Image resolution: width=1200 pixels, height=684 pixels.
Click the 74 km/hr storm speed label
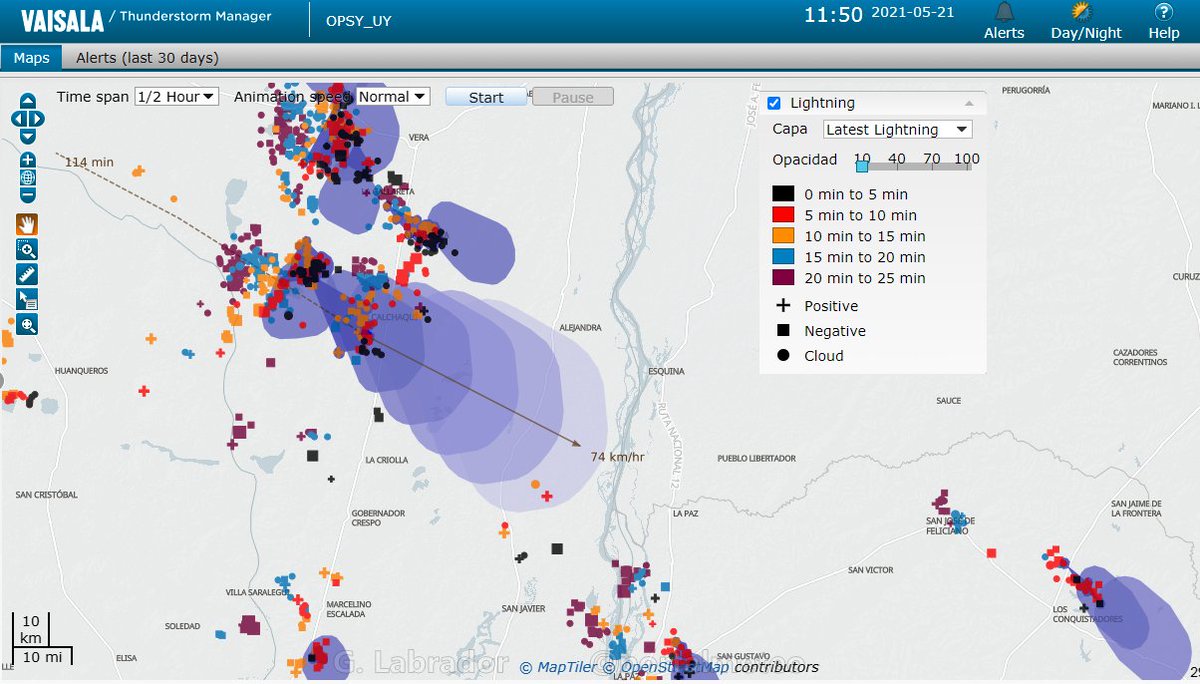pyautogui.click(x=618, y=457)
